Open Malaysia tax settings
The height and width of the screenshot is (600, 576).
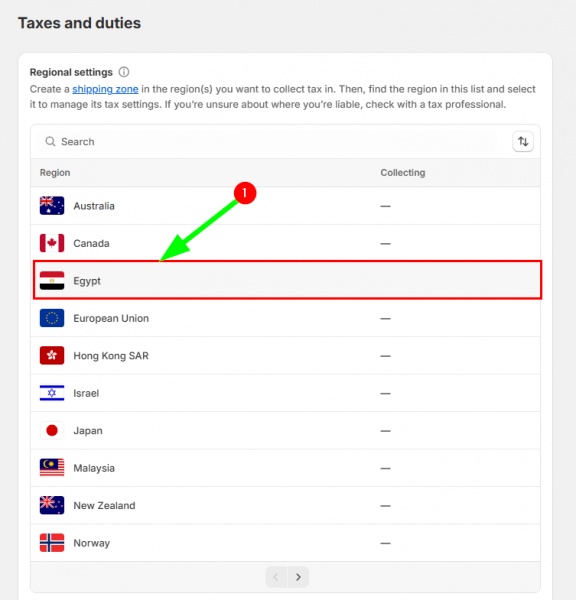point(286,468)
